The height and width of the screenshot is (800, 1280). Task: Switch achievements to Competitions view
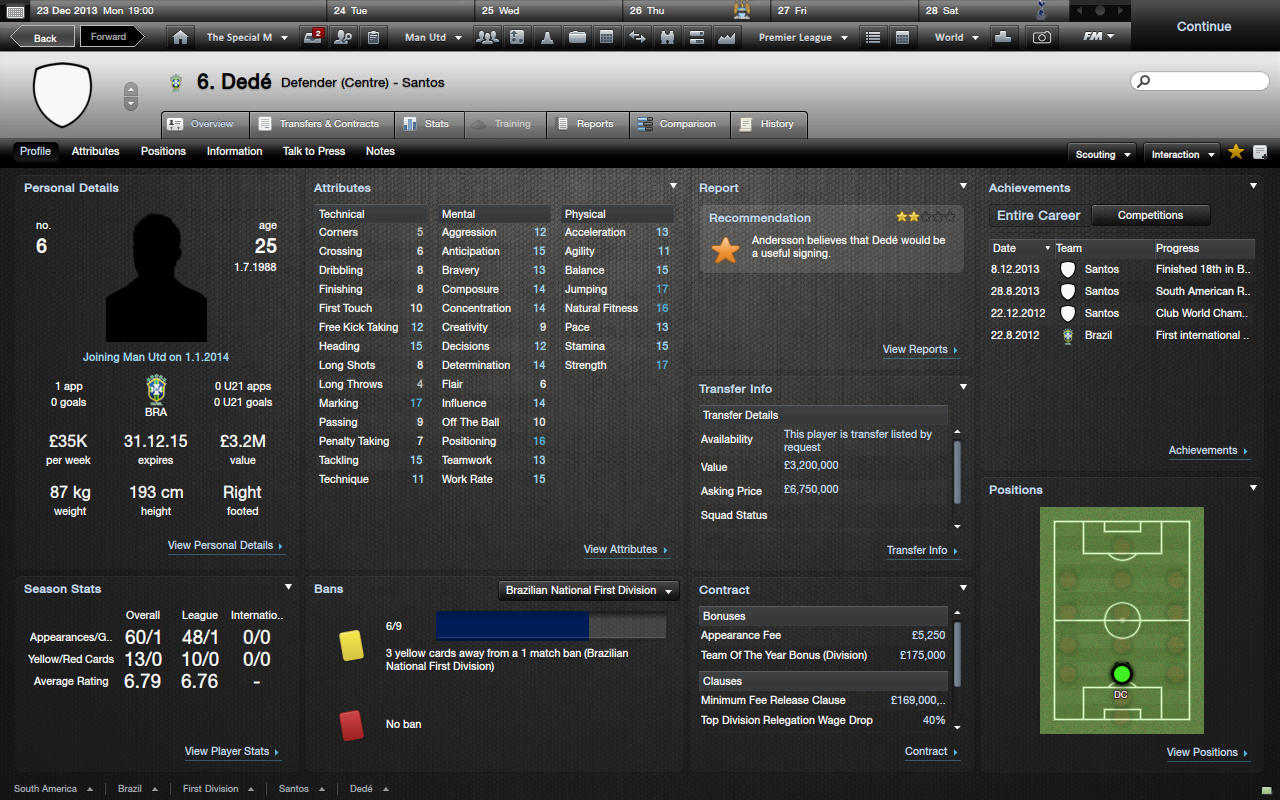(x=1150, y=215)
